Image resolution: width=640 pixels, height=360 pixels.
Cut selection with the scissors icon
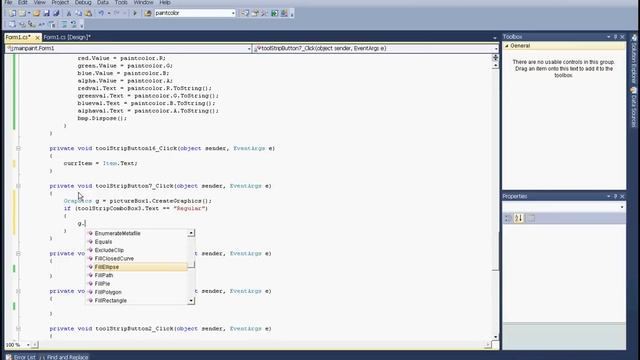[x=69, y=13]
